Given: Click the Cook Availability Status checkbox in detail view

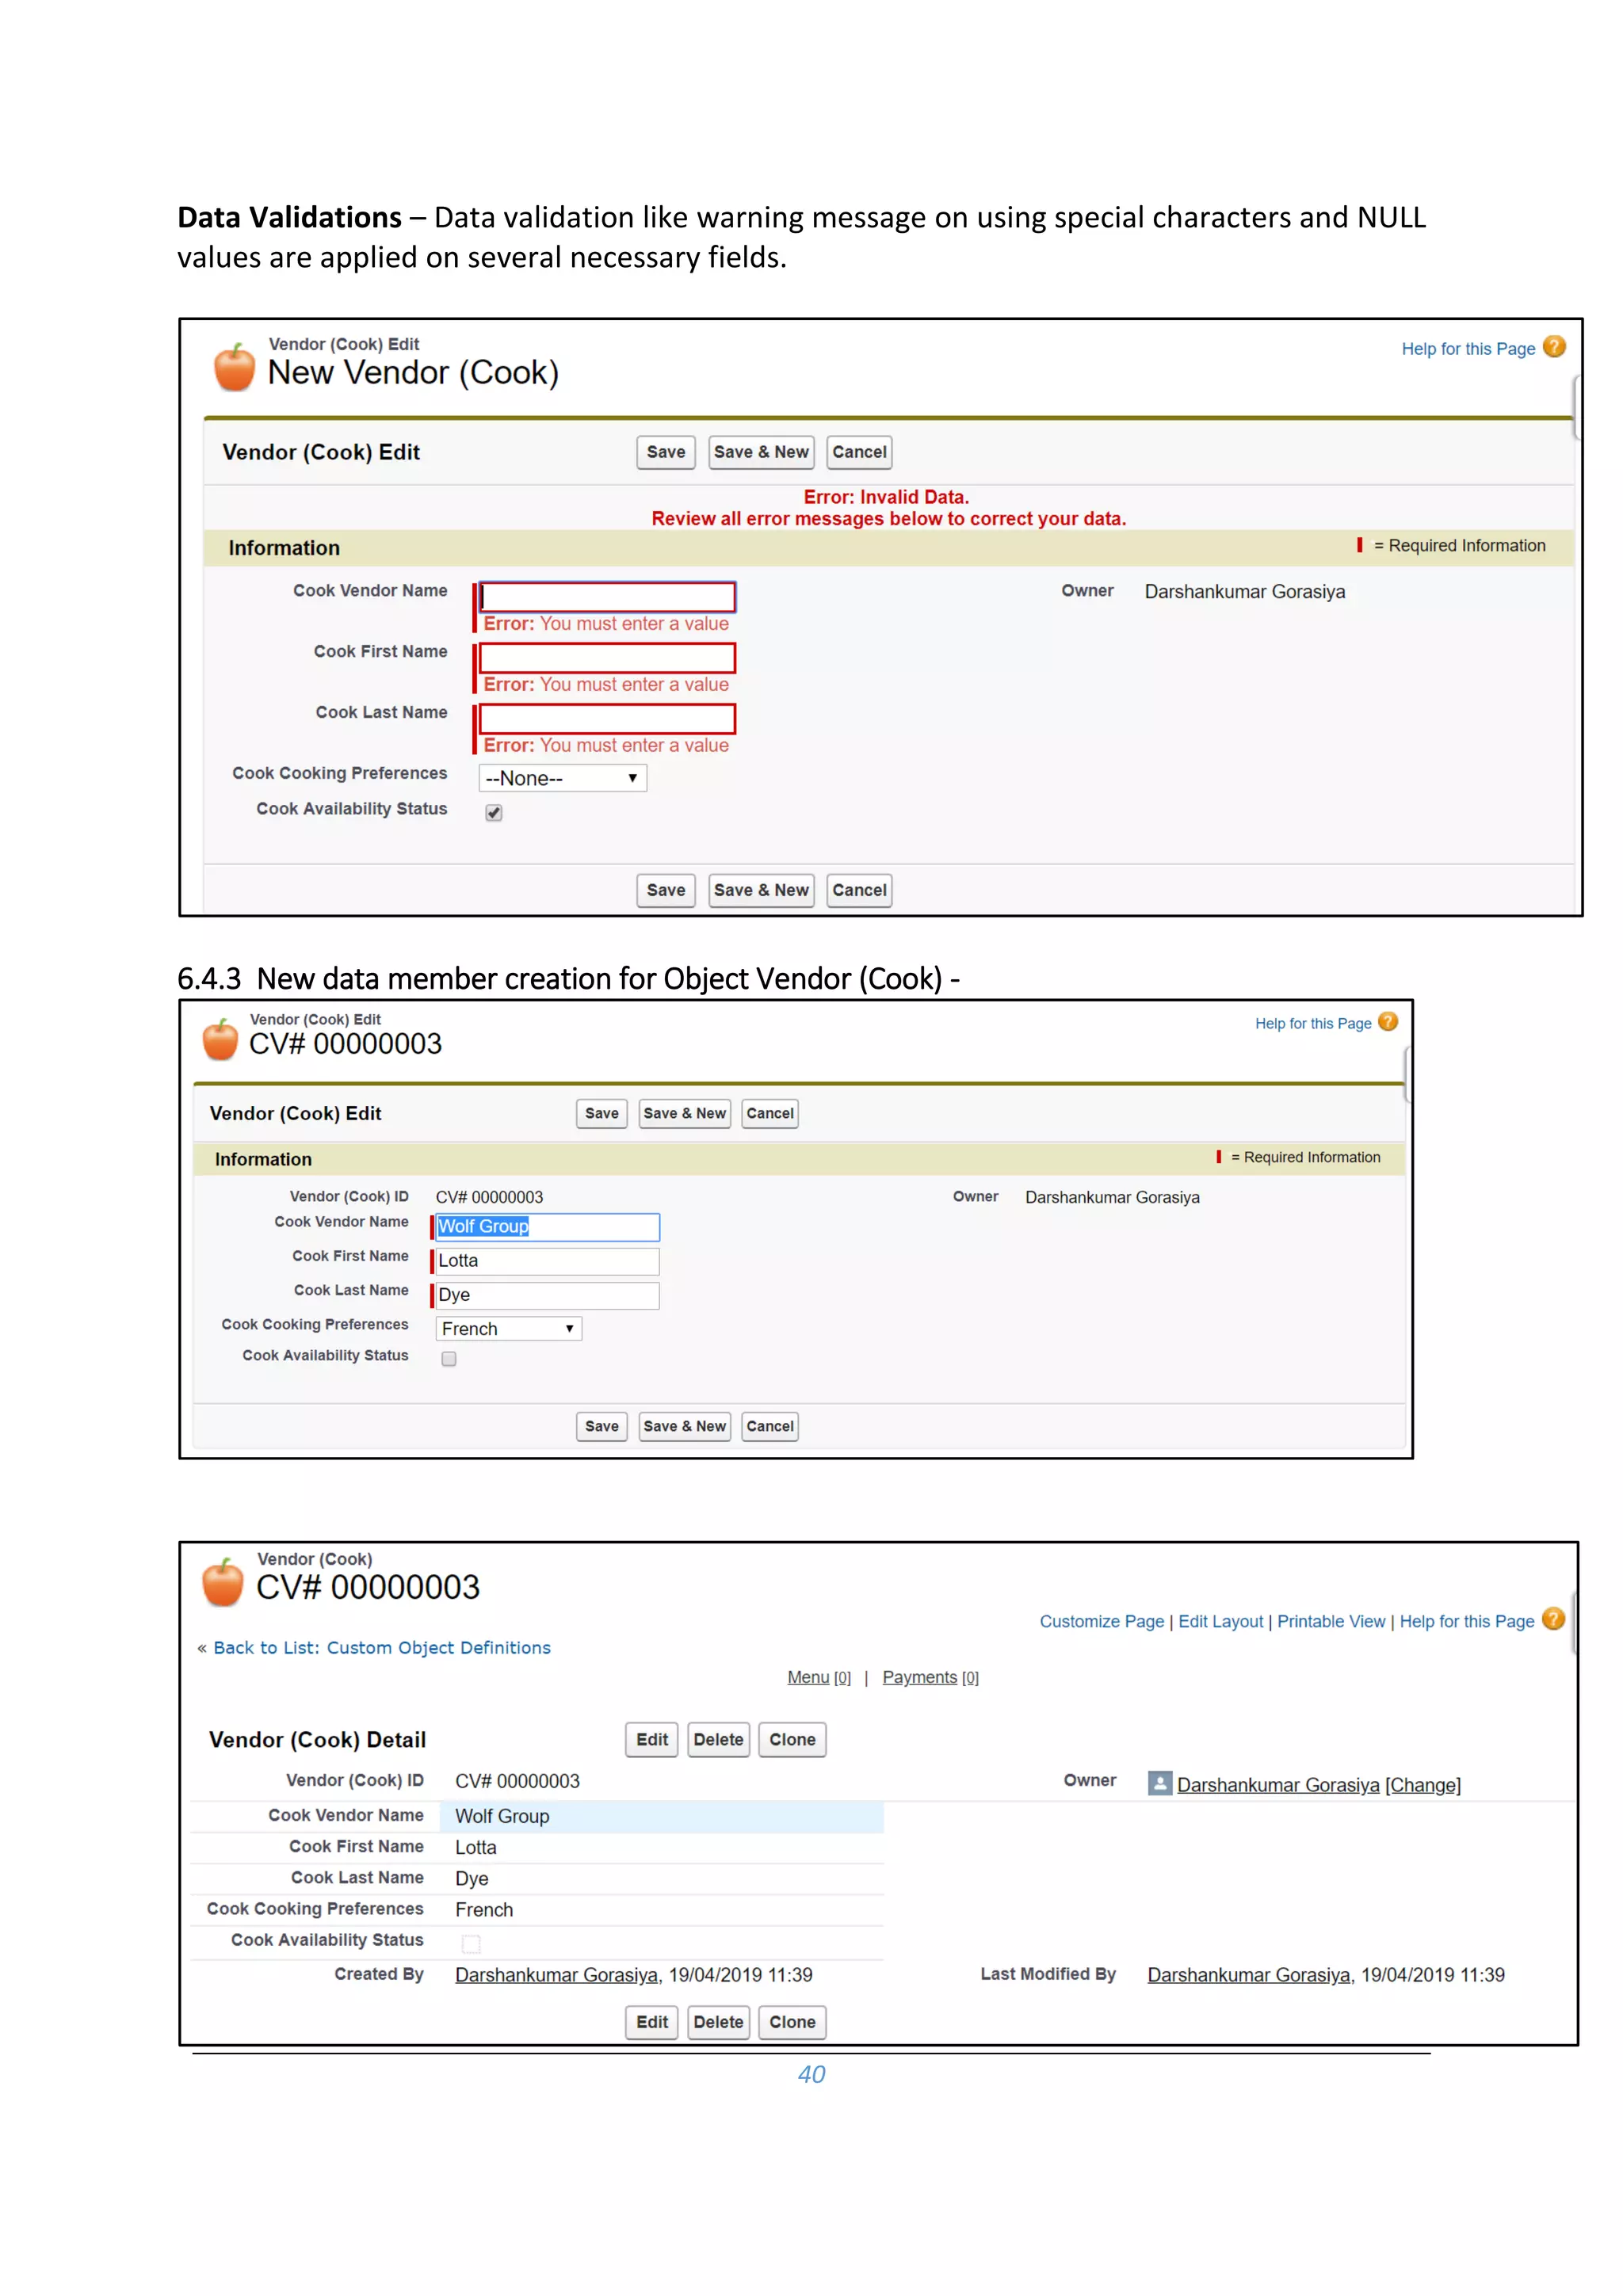Looking at the screenshot, I should (471, 1943).
